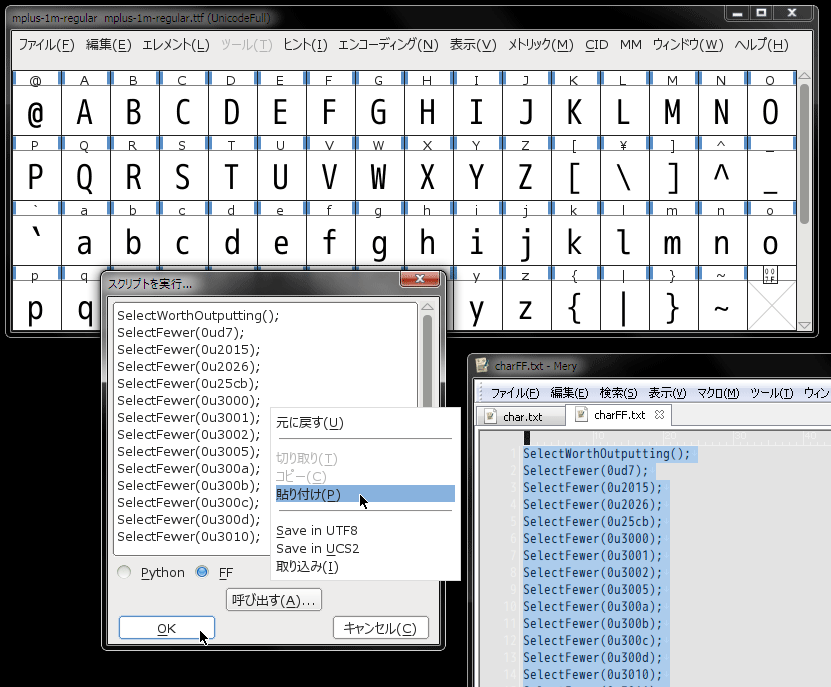Image resolution: width=831 pixels, height=687 pixels.
Task: Click SelectFewer(0u300d); line in Mery editor
Action: 593,657
